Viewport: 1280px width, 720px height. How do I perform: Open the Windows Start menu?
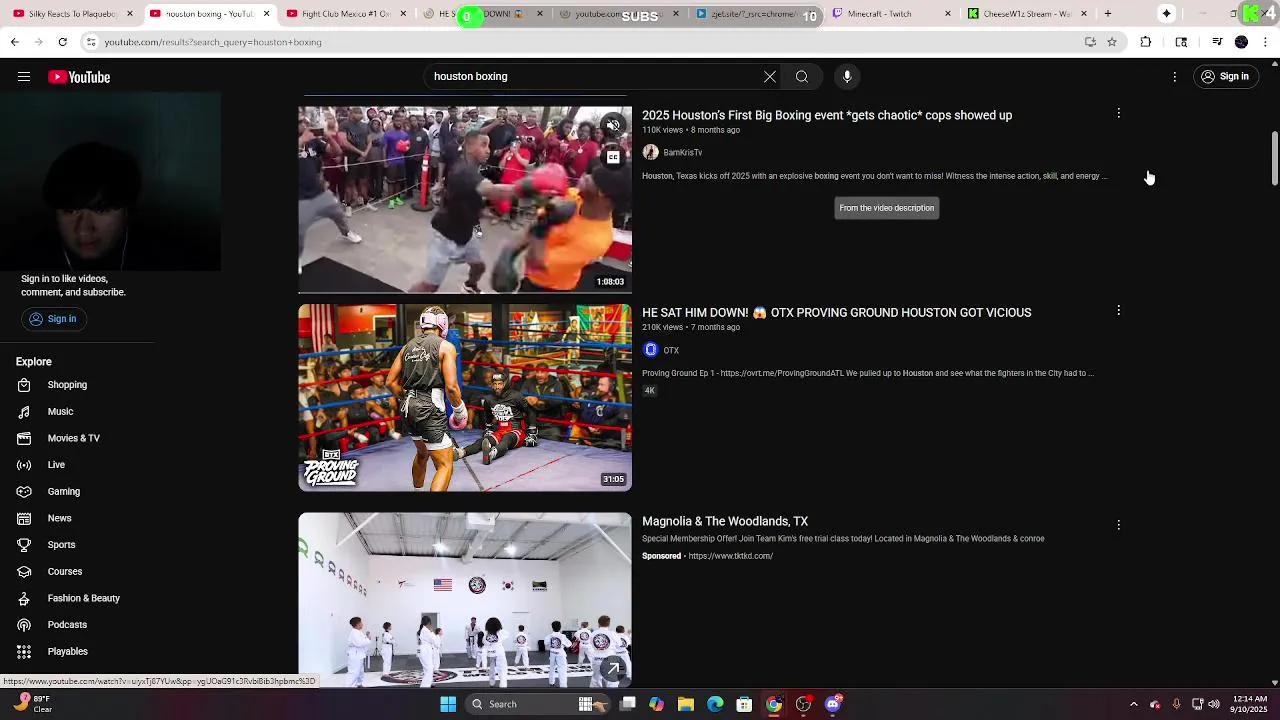point(448,704)
